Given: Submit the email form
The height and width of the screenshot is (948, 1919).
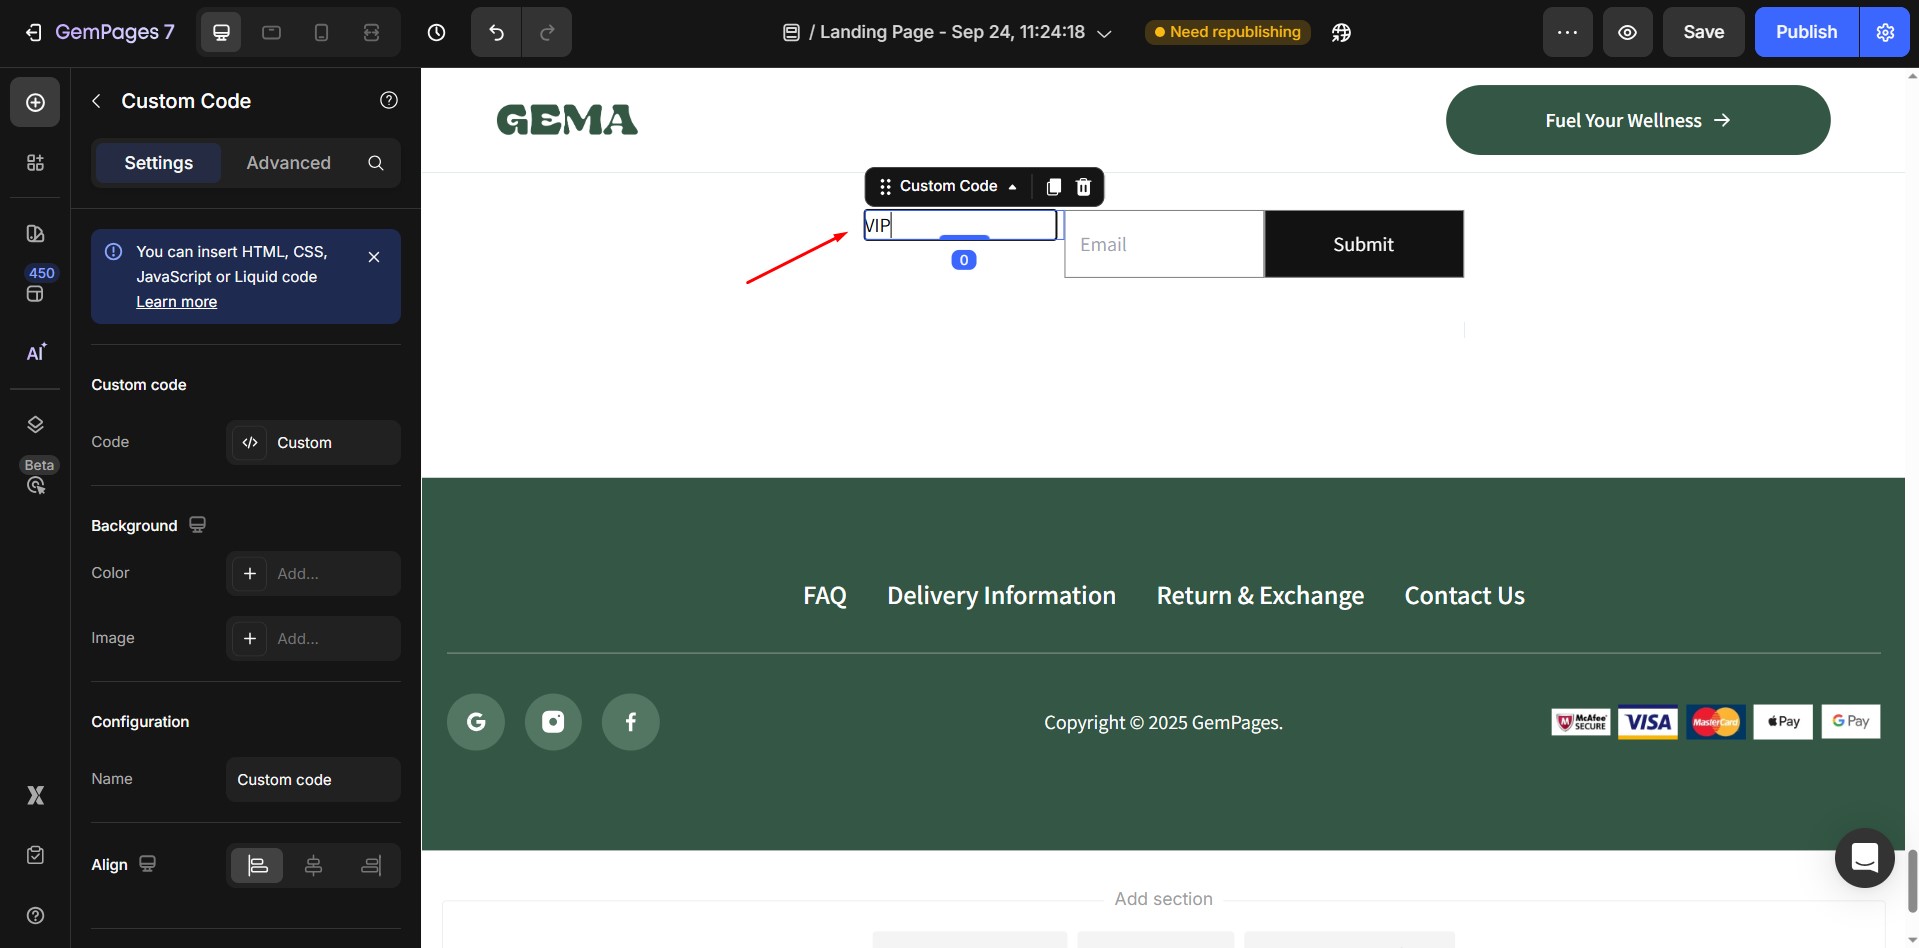Looking at the screenshot, I should click(1363, 244).
